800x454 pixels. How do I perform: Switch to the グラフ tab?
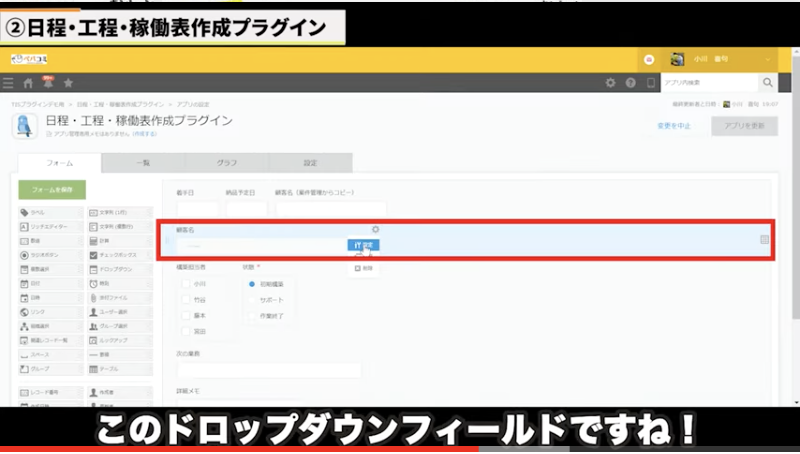[x=227, y=163]
